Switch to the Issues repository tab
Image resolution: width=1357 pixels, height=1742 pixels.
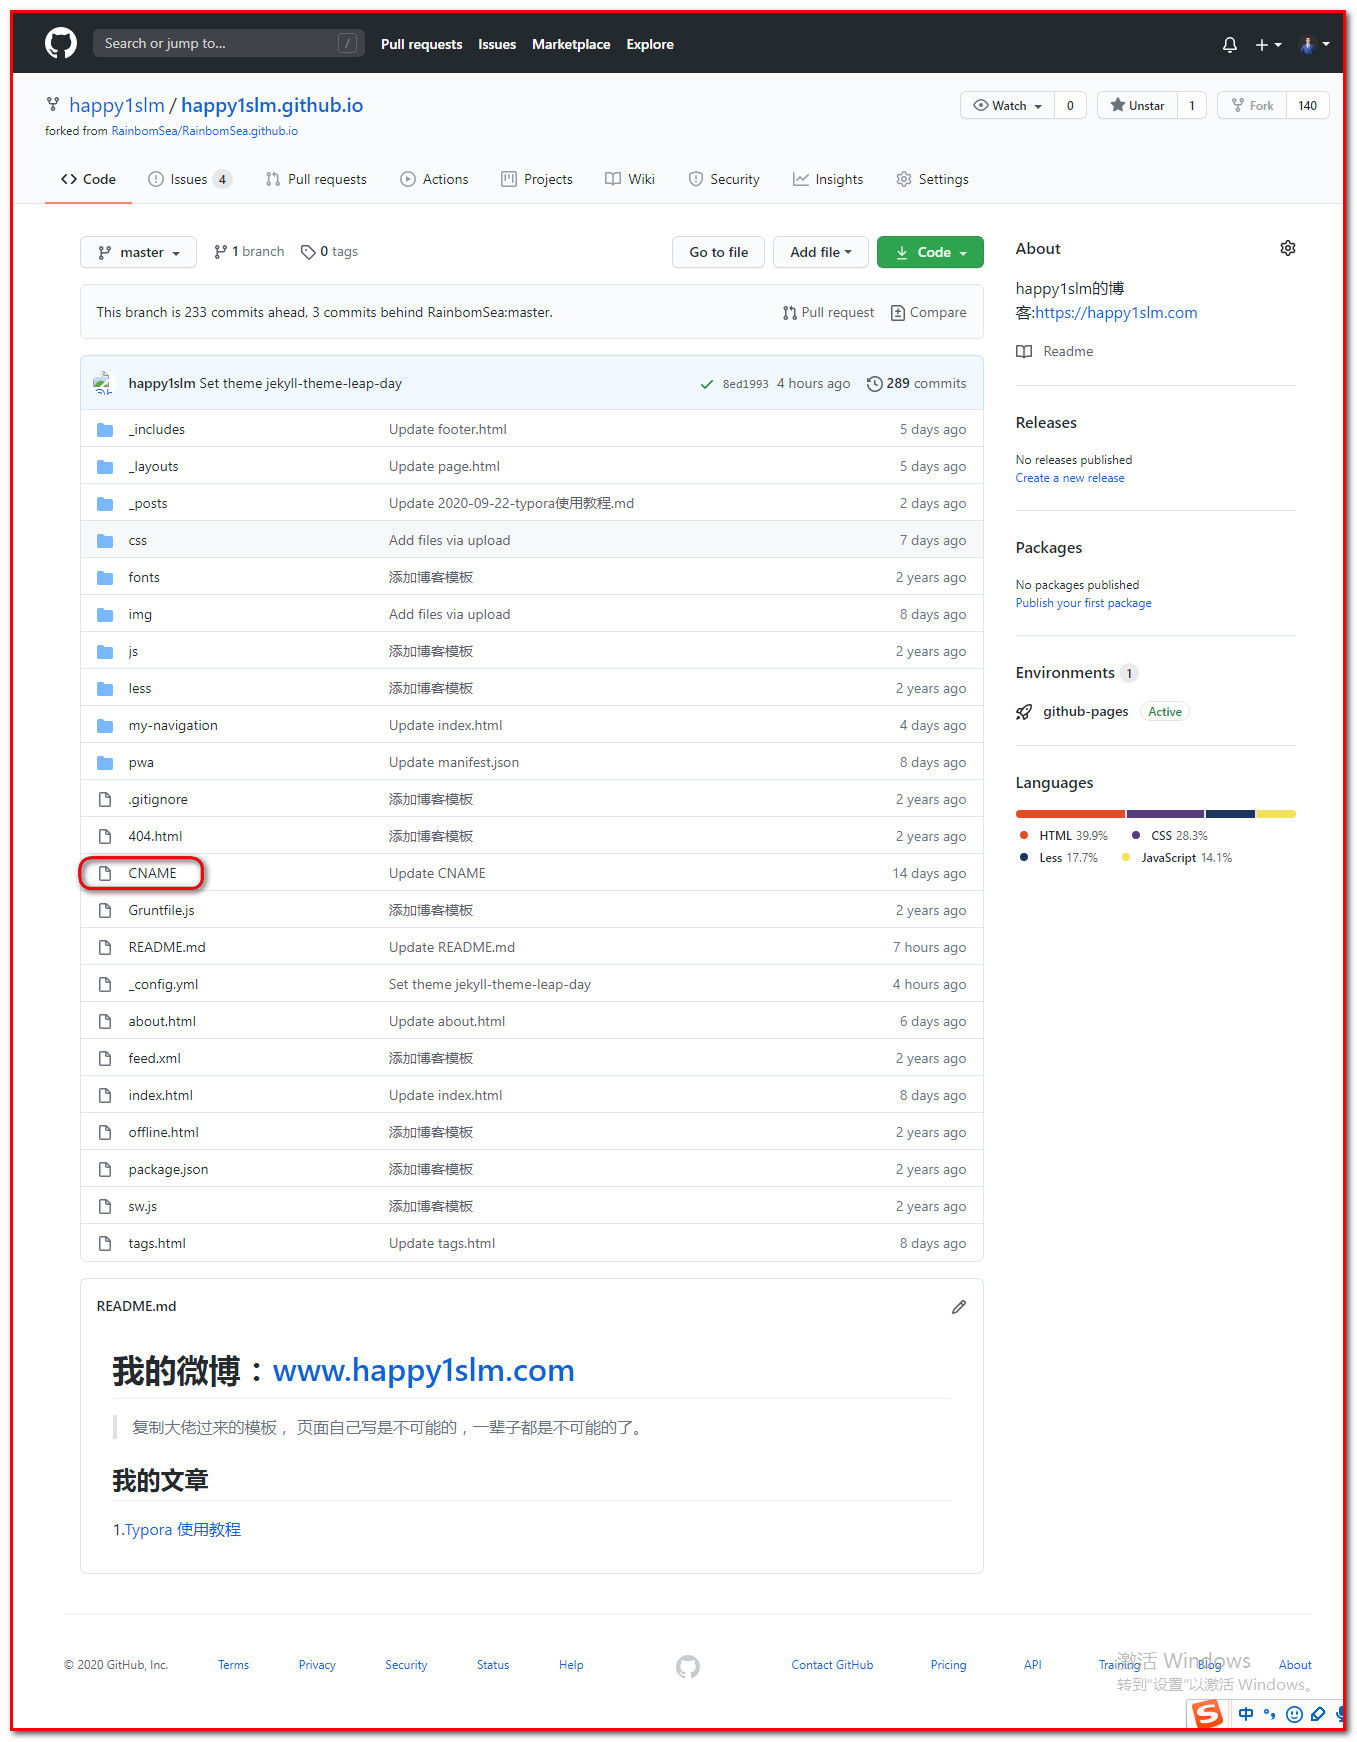[x=190, y=179]
